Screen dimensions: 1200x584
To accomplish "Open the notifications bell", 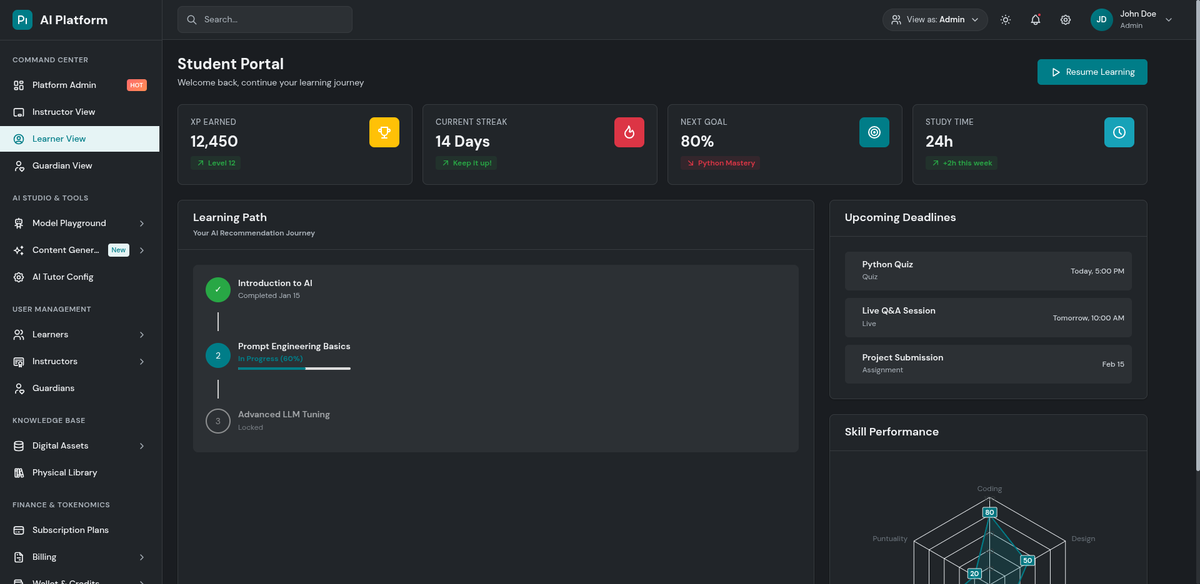I will (x=1035, y=19).
